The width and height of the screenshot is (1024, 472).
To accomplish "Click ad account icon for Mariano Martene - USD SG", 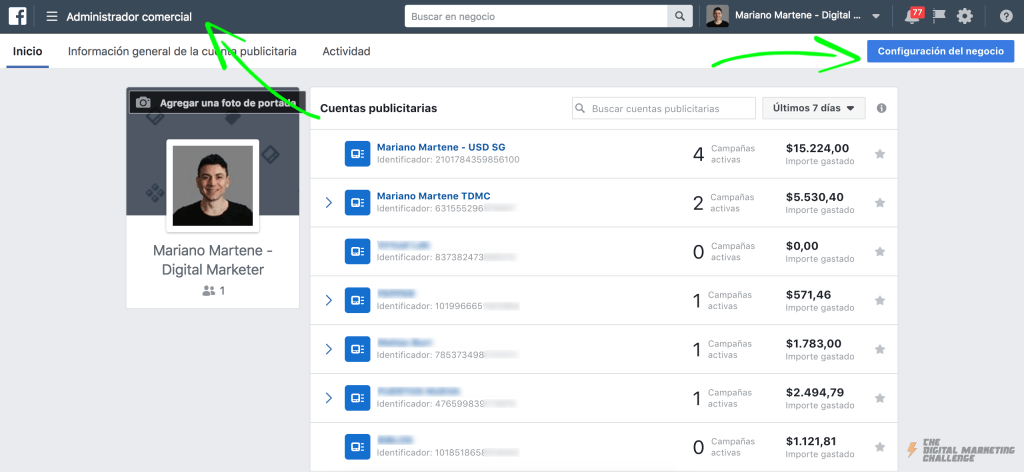I will pos(357,154).
